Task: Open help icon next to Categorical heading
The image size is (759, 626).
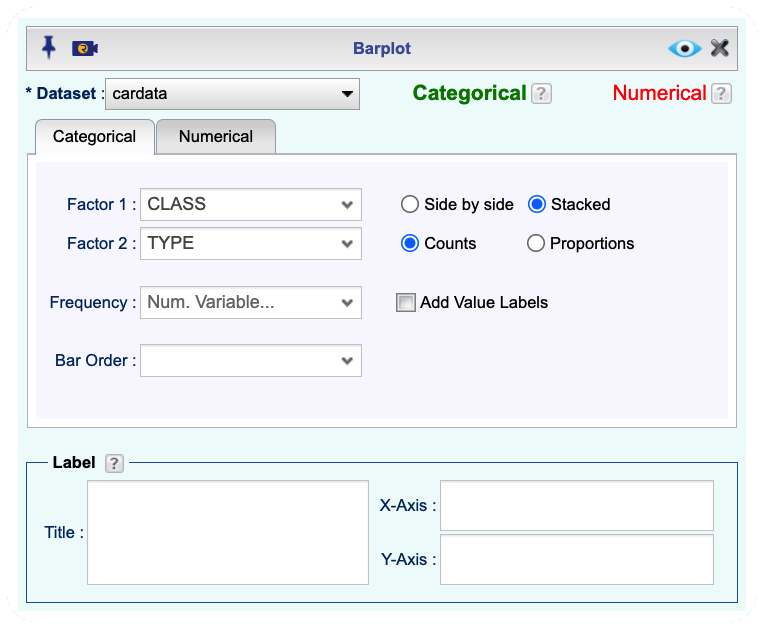Action: [541, 93]
